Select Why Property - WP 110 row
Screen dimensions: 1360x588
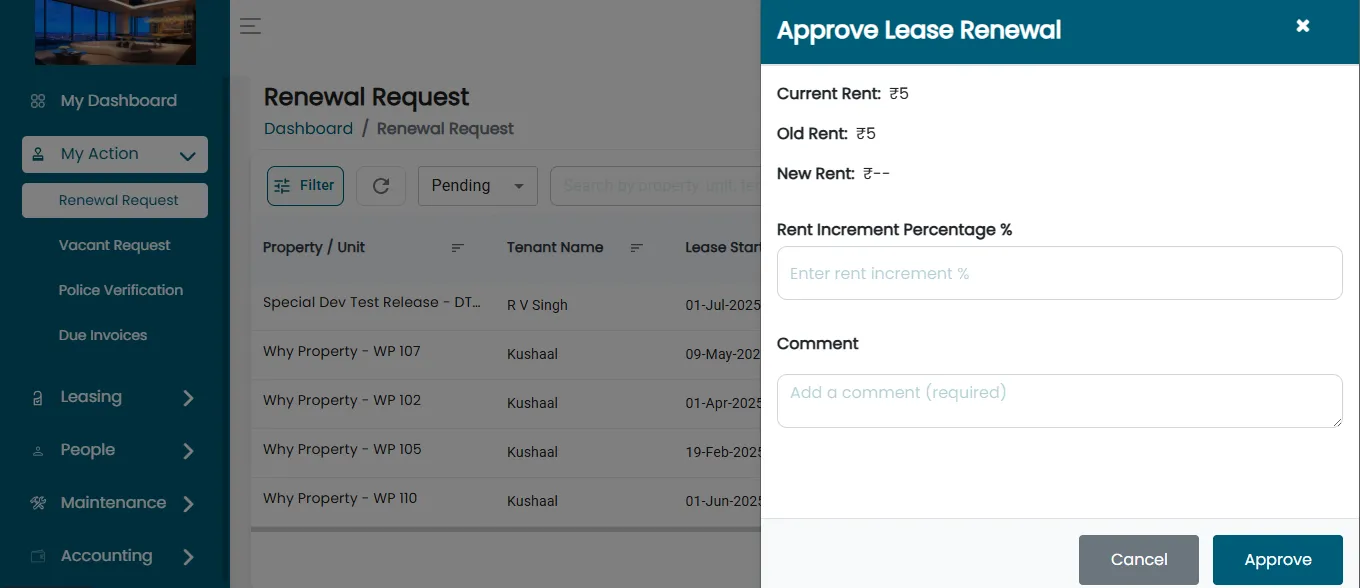pos(506,500)
